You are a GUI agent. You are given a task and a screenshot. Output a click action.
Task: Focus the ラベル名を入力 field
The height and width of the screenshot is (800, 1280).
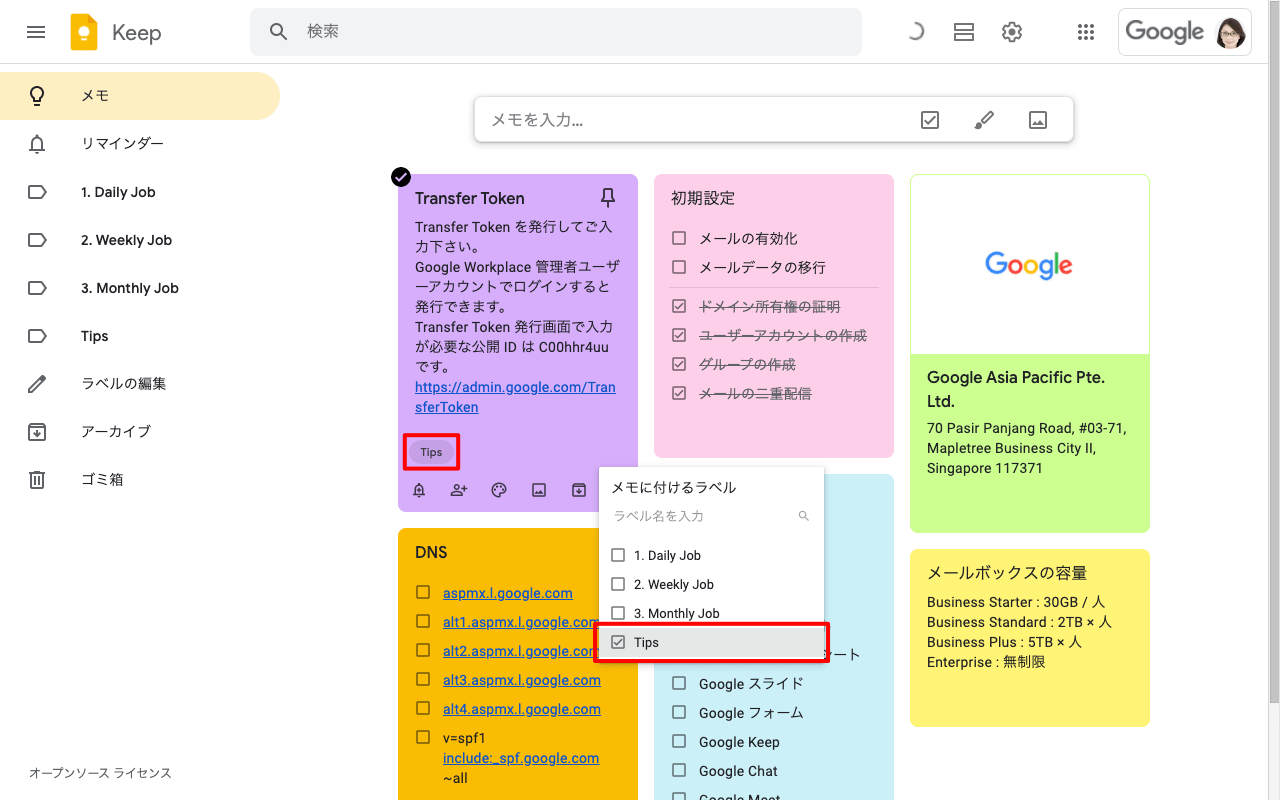click(700, 516)
